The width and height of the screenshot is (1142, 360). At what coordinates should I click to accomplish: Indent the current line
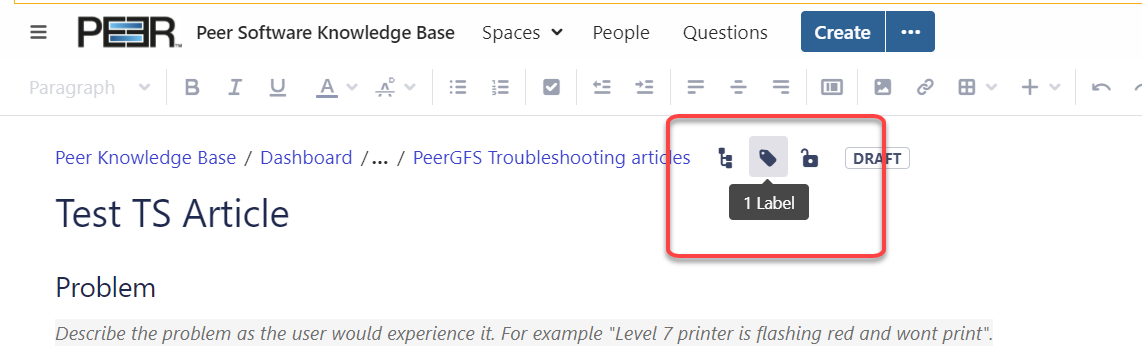pos(644,88)
